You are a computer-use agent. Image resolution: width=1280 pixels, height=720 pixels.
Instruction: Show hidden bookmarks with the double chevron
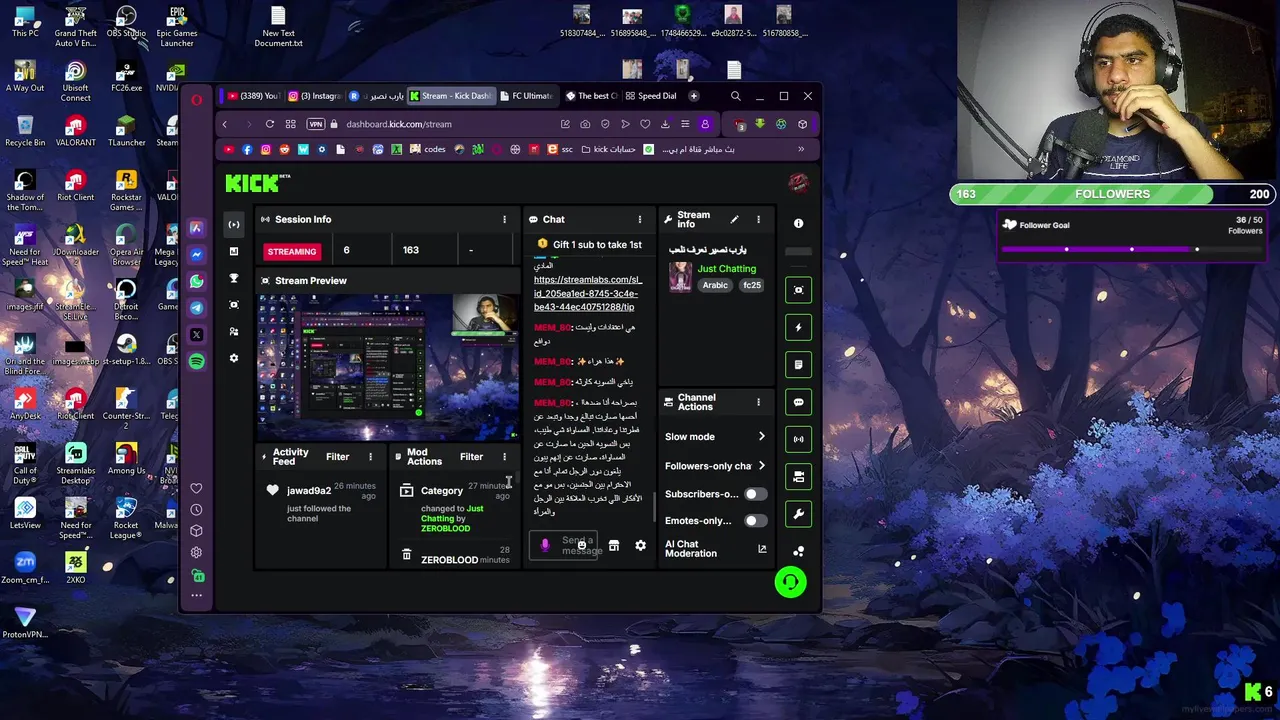[801, 149]
